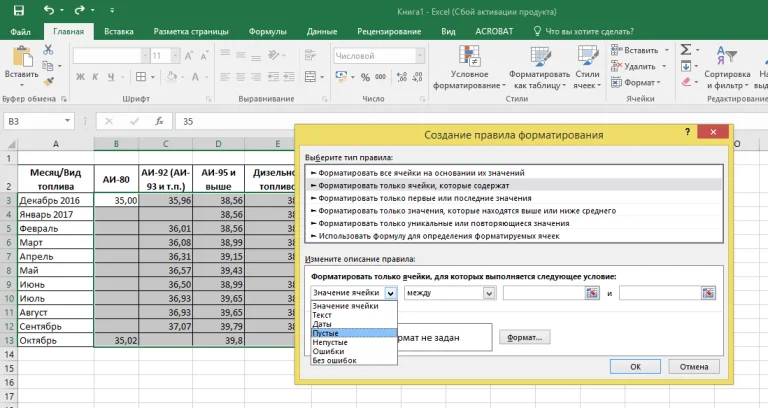Open the Числовой number format dropdown
This screenshot has width=768, height=408.
(420, 55)
